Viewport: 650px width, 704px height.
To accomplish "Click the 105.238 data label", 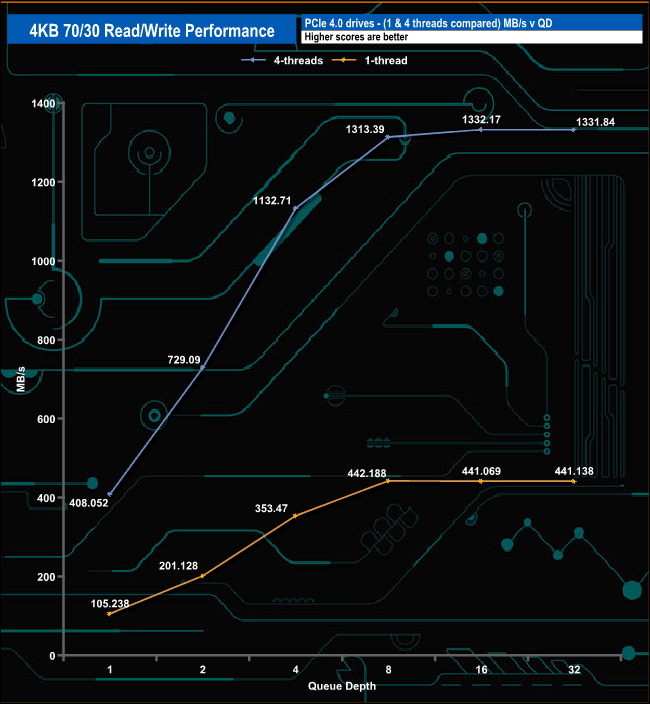I will [110, 604].
